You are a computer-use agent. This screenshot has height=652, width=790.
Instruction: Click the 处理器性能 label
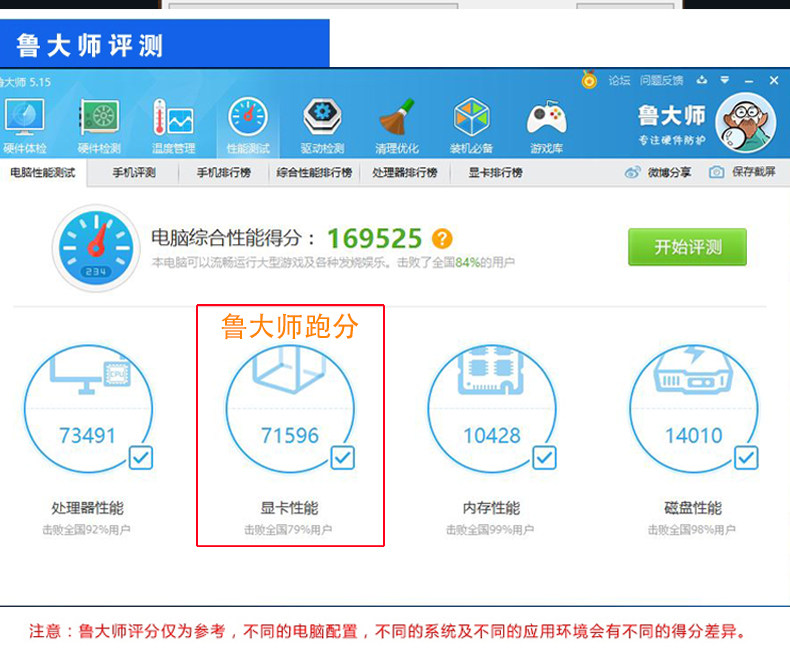(88, 507)
